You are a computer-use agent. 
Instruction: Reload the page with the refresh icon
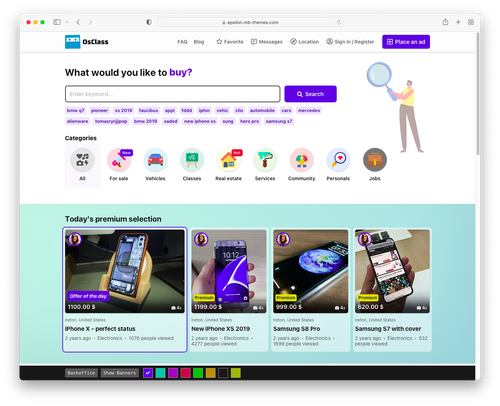339,22
